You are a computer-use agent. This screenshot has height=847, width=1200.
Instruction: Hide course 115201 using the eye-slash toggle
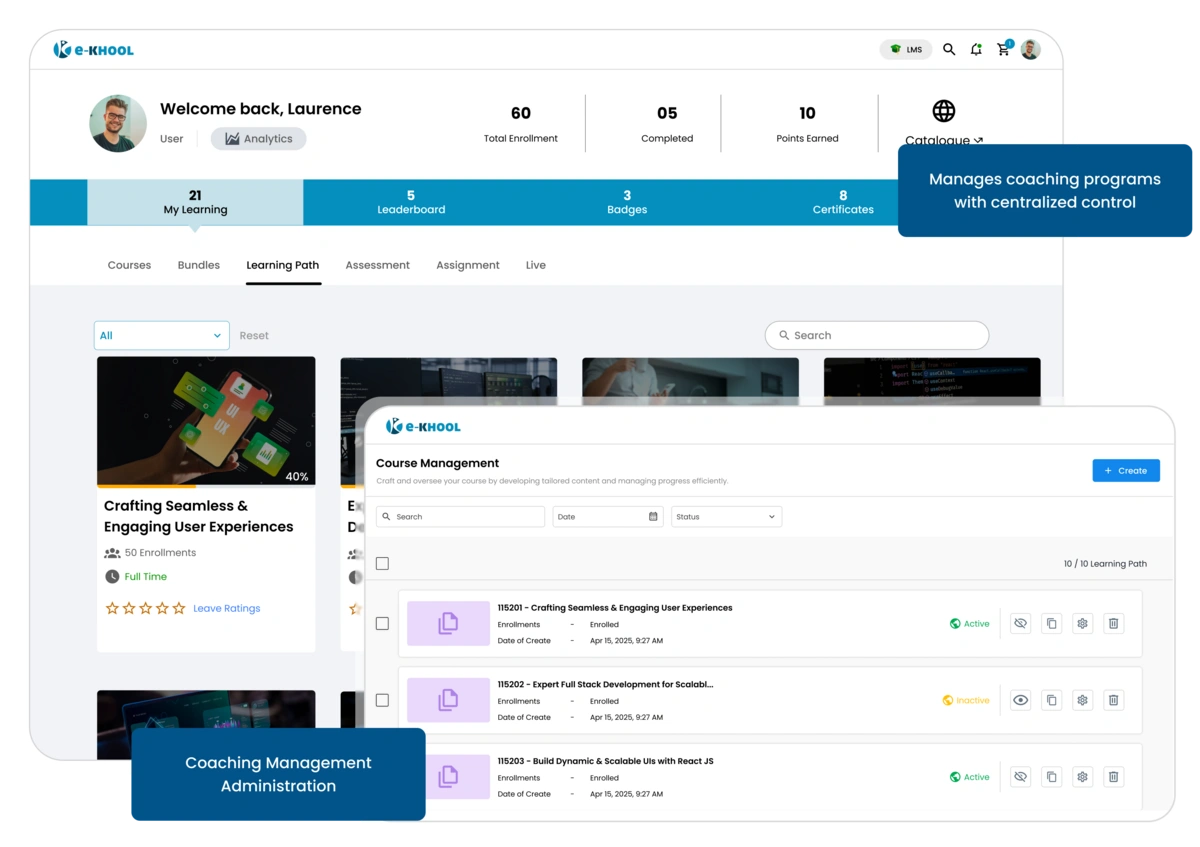1020,623
